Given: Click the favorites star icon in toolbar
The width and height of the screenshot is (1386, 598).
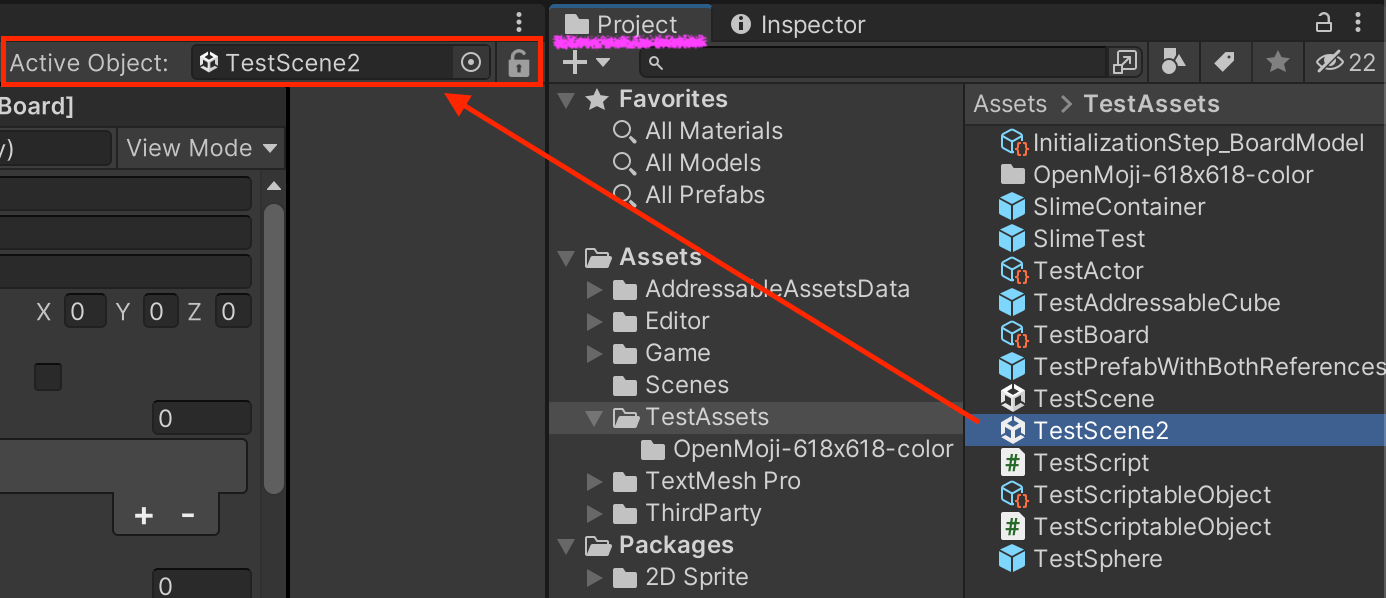Looking at the screenshot, I should [x=1277, y=63].
